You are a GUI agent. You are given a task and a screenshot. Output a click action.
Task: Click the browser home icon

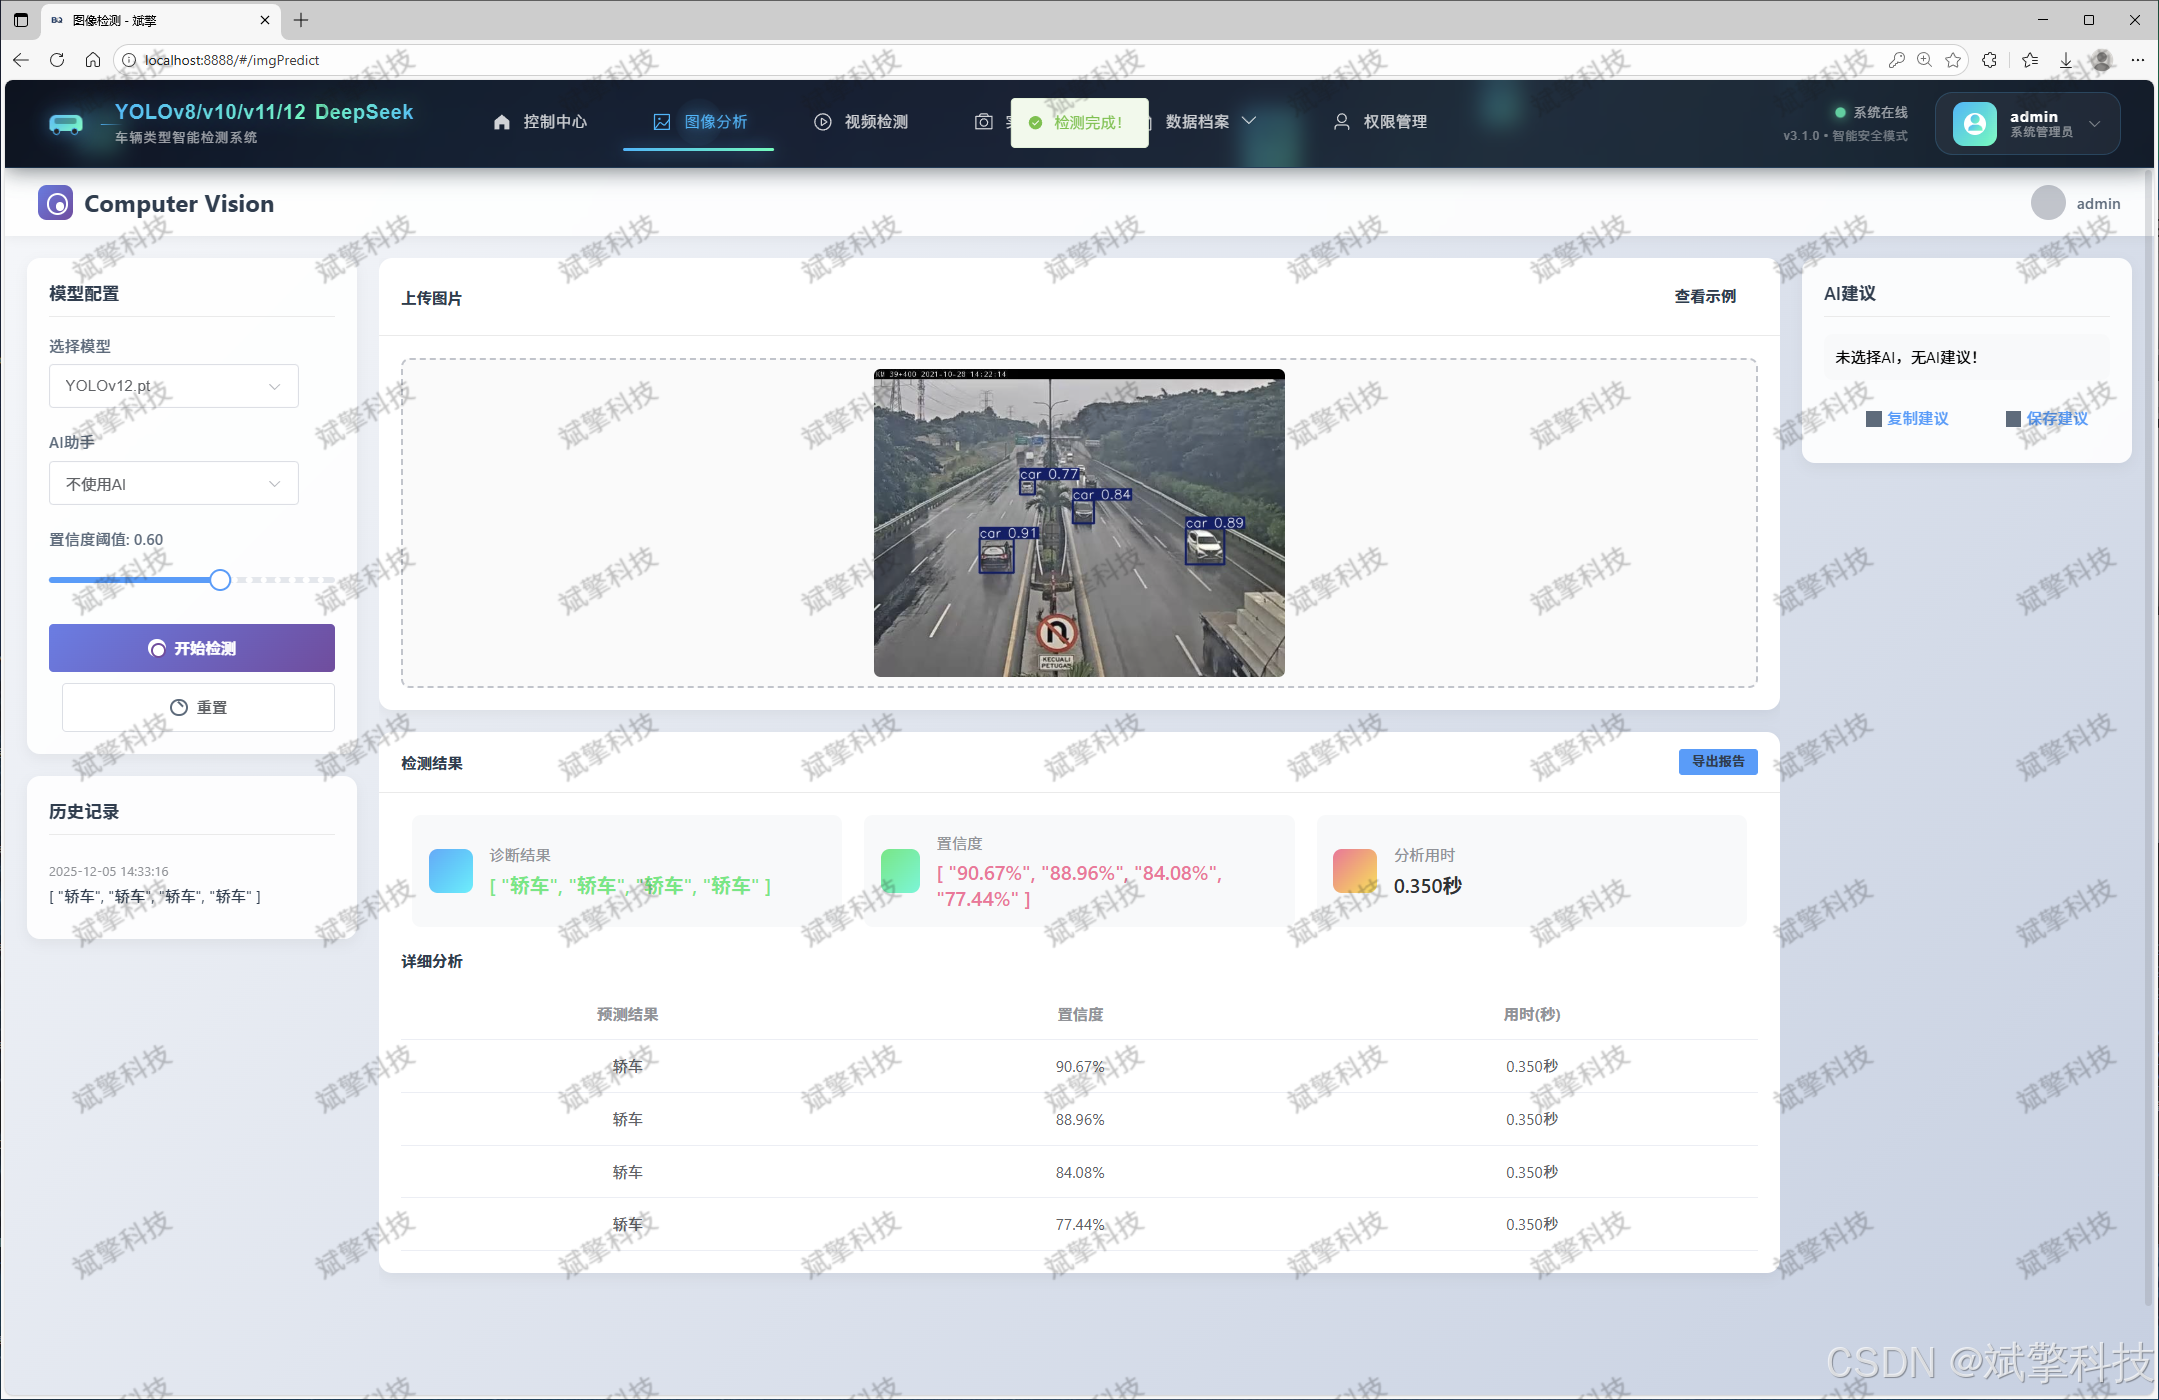coord(93,60)
